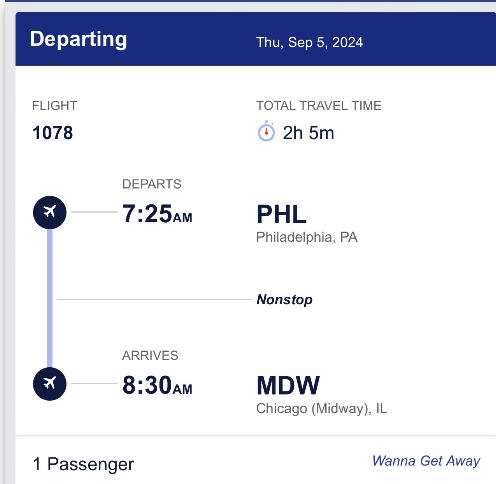Click the 7:25 AM departure time
Viewport: 496px width, 484px height.
coord(157,213)
